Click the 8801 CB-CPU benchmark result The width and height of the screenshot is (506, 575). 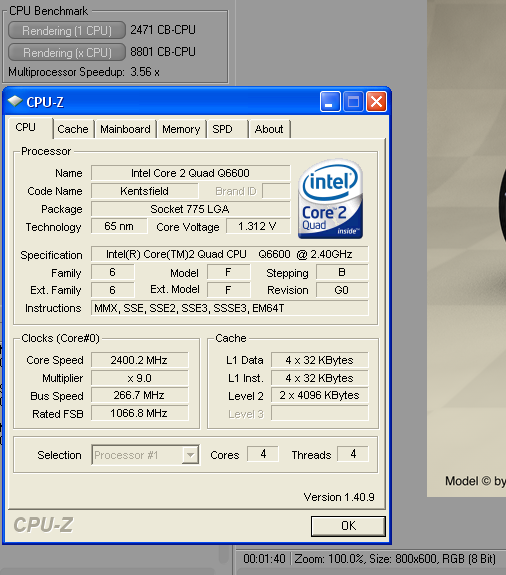click(163, 52)
